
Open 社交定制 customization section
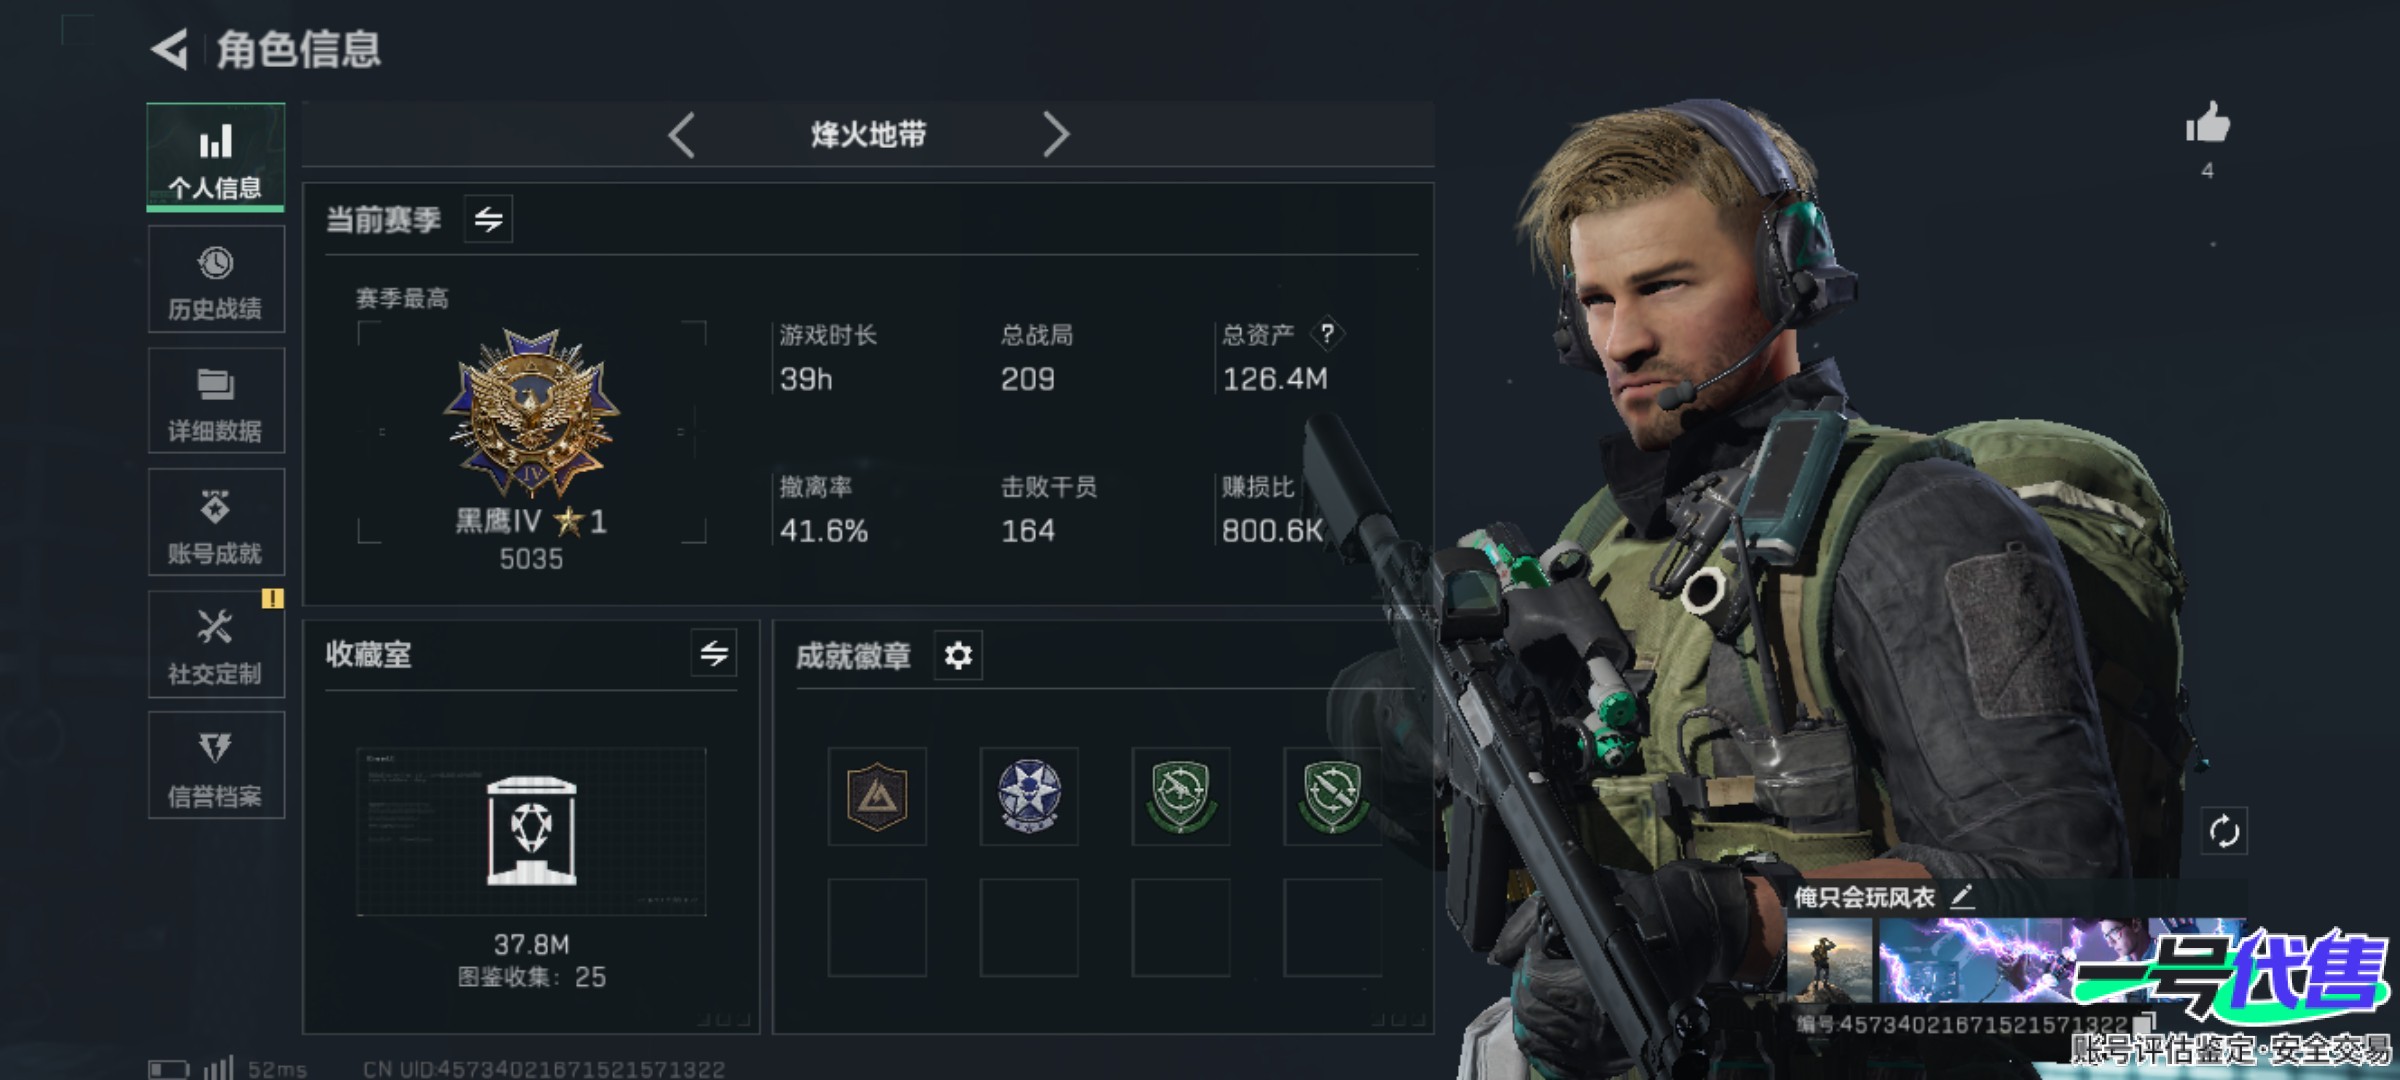pos(216,644)
